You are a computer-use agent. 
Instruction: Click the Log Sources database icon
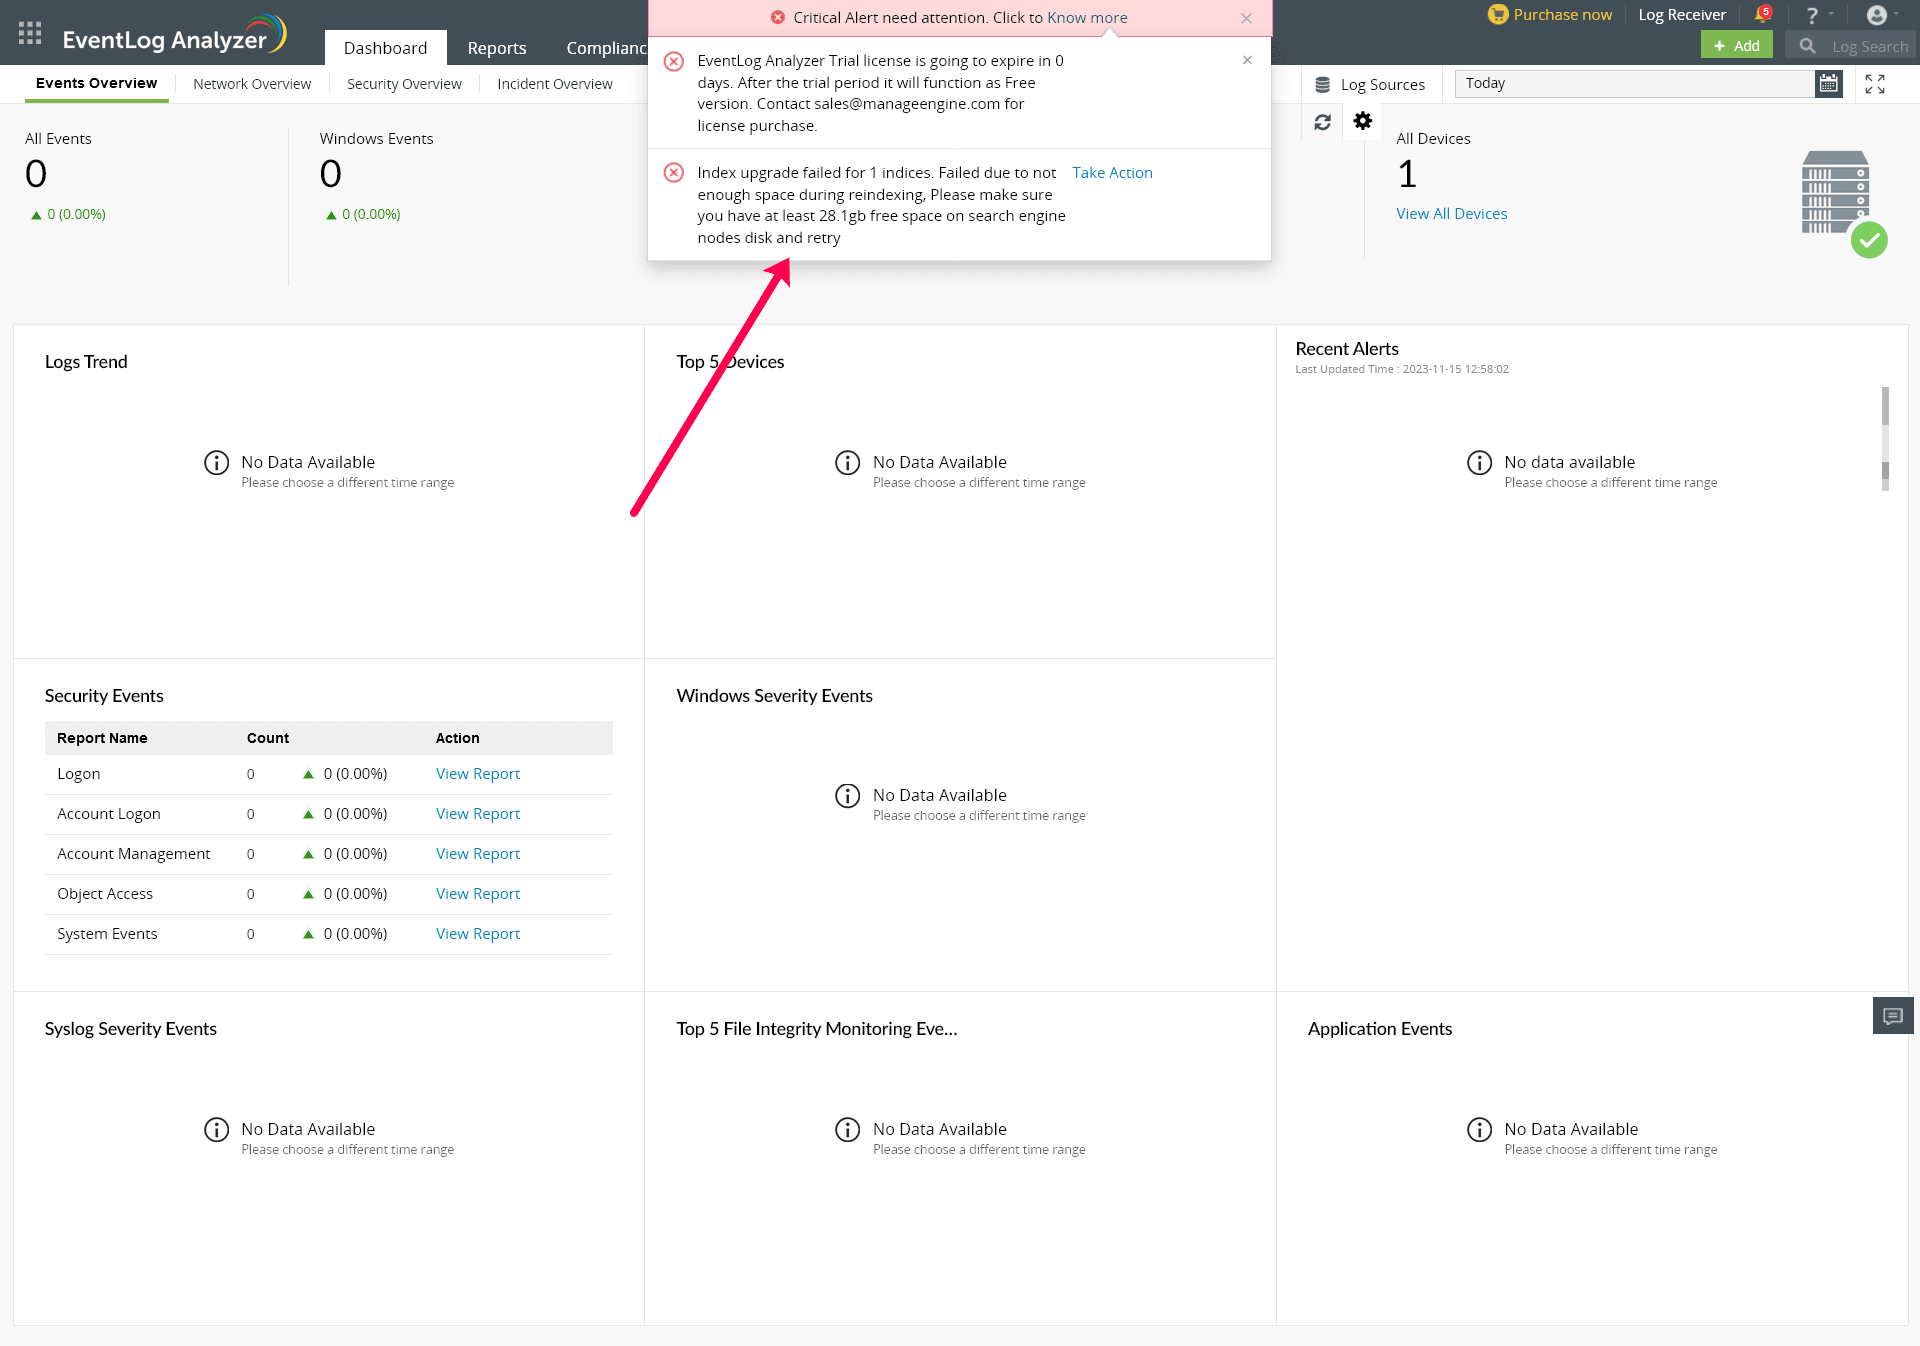pyautogui.click(x=1322, y=85)
